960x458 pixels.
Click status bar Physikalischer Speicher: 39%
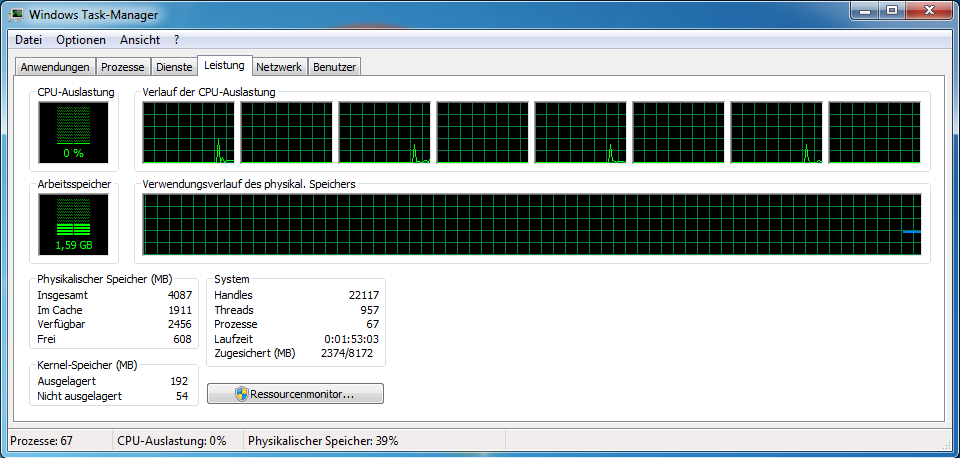(323, 441)
